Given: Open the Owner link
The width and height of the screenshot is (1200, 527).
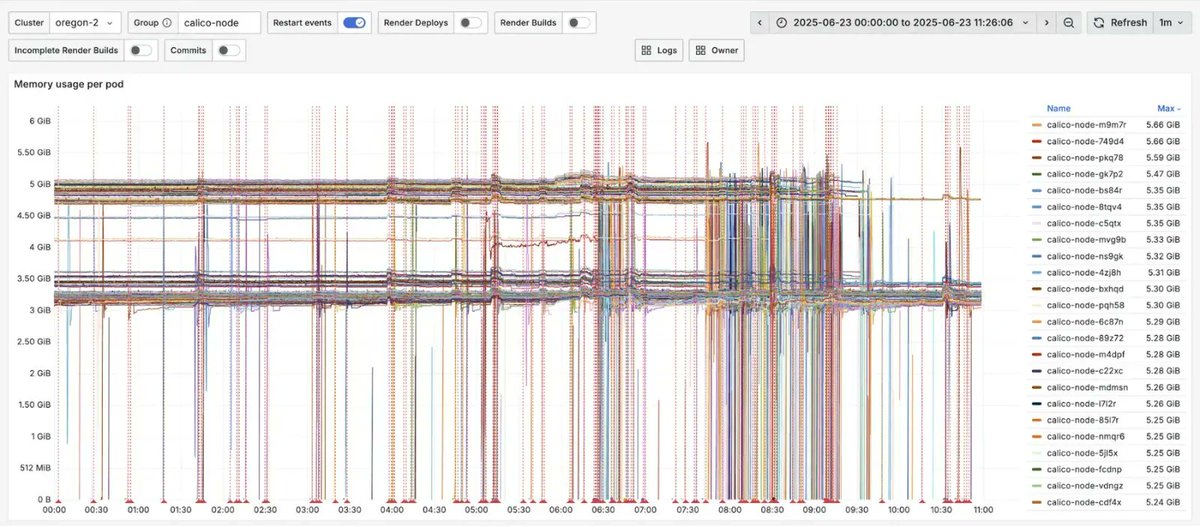Looking at the screenshot, I should [x=716, y=50].
